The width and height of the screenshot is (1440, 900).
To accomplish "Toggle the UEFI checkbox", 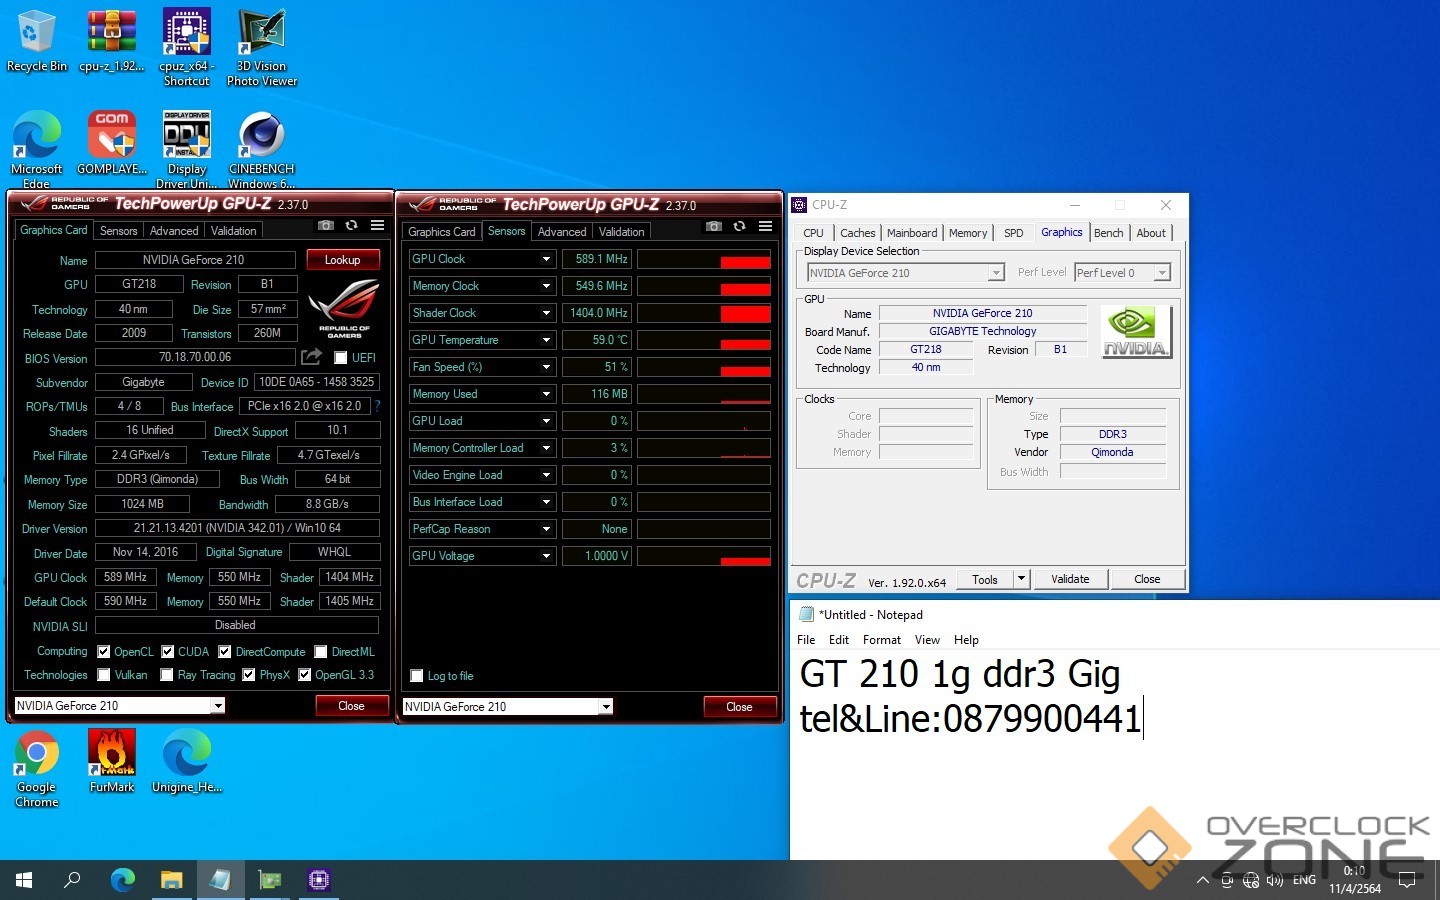I will tap(340, 358).
